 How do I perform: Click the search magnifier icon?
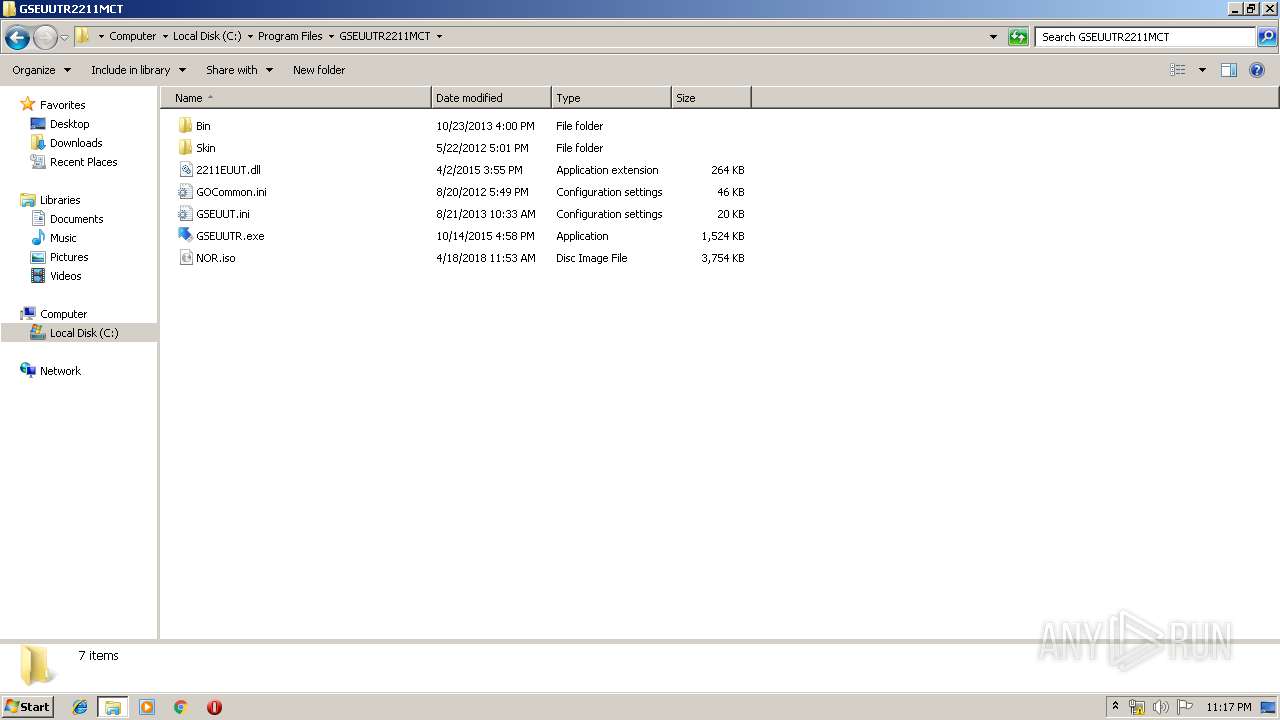click(x=1267, y=37)
